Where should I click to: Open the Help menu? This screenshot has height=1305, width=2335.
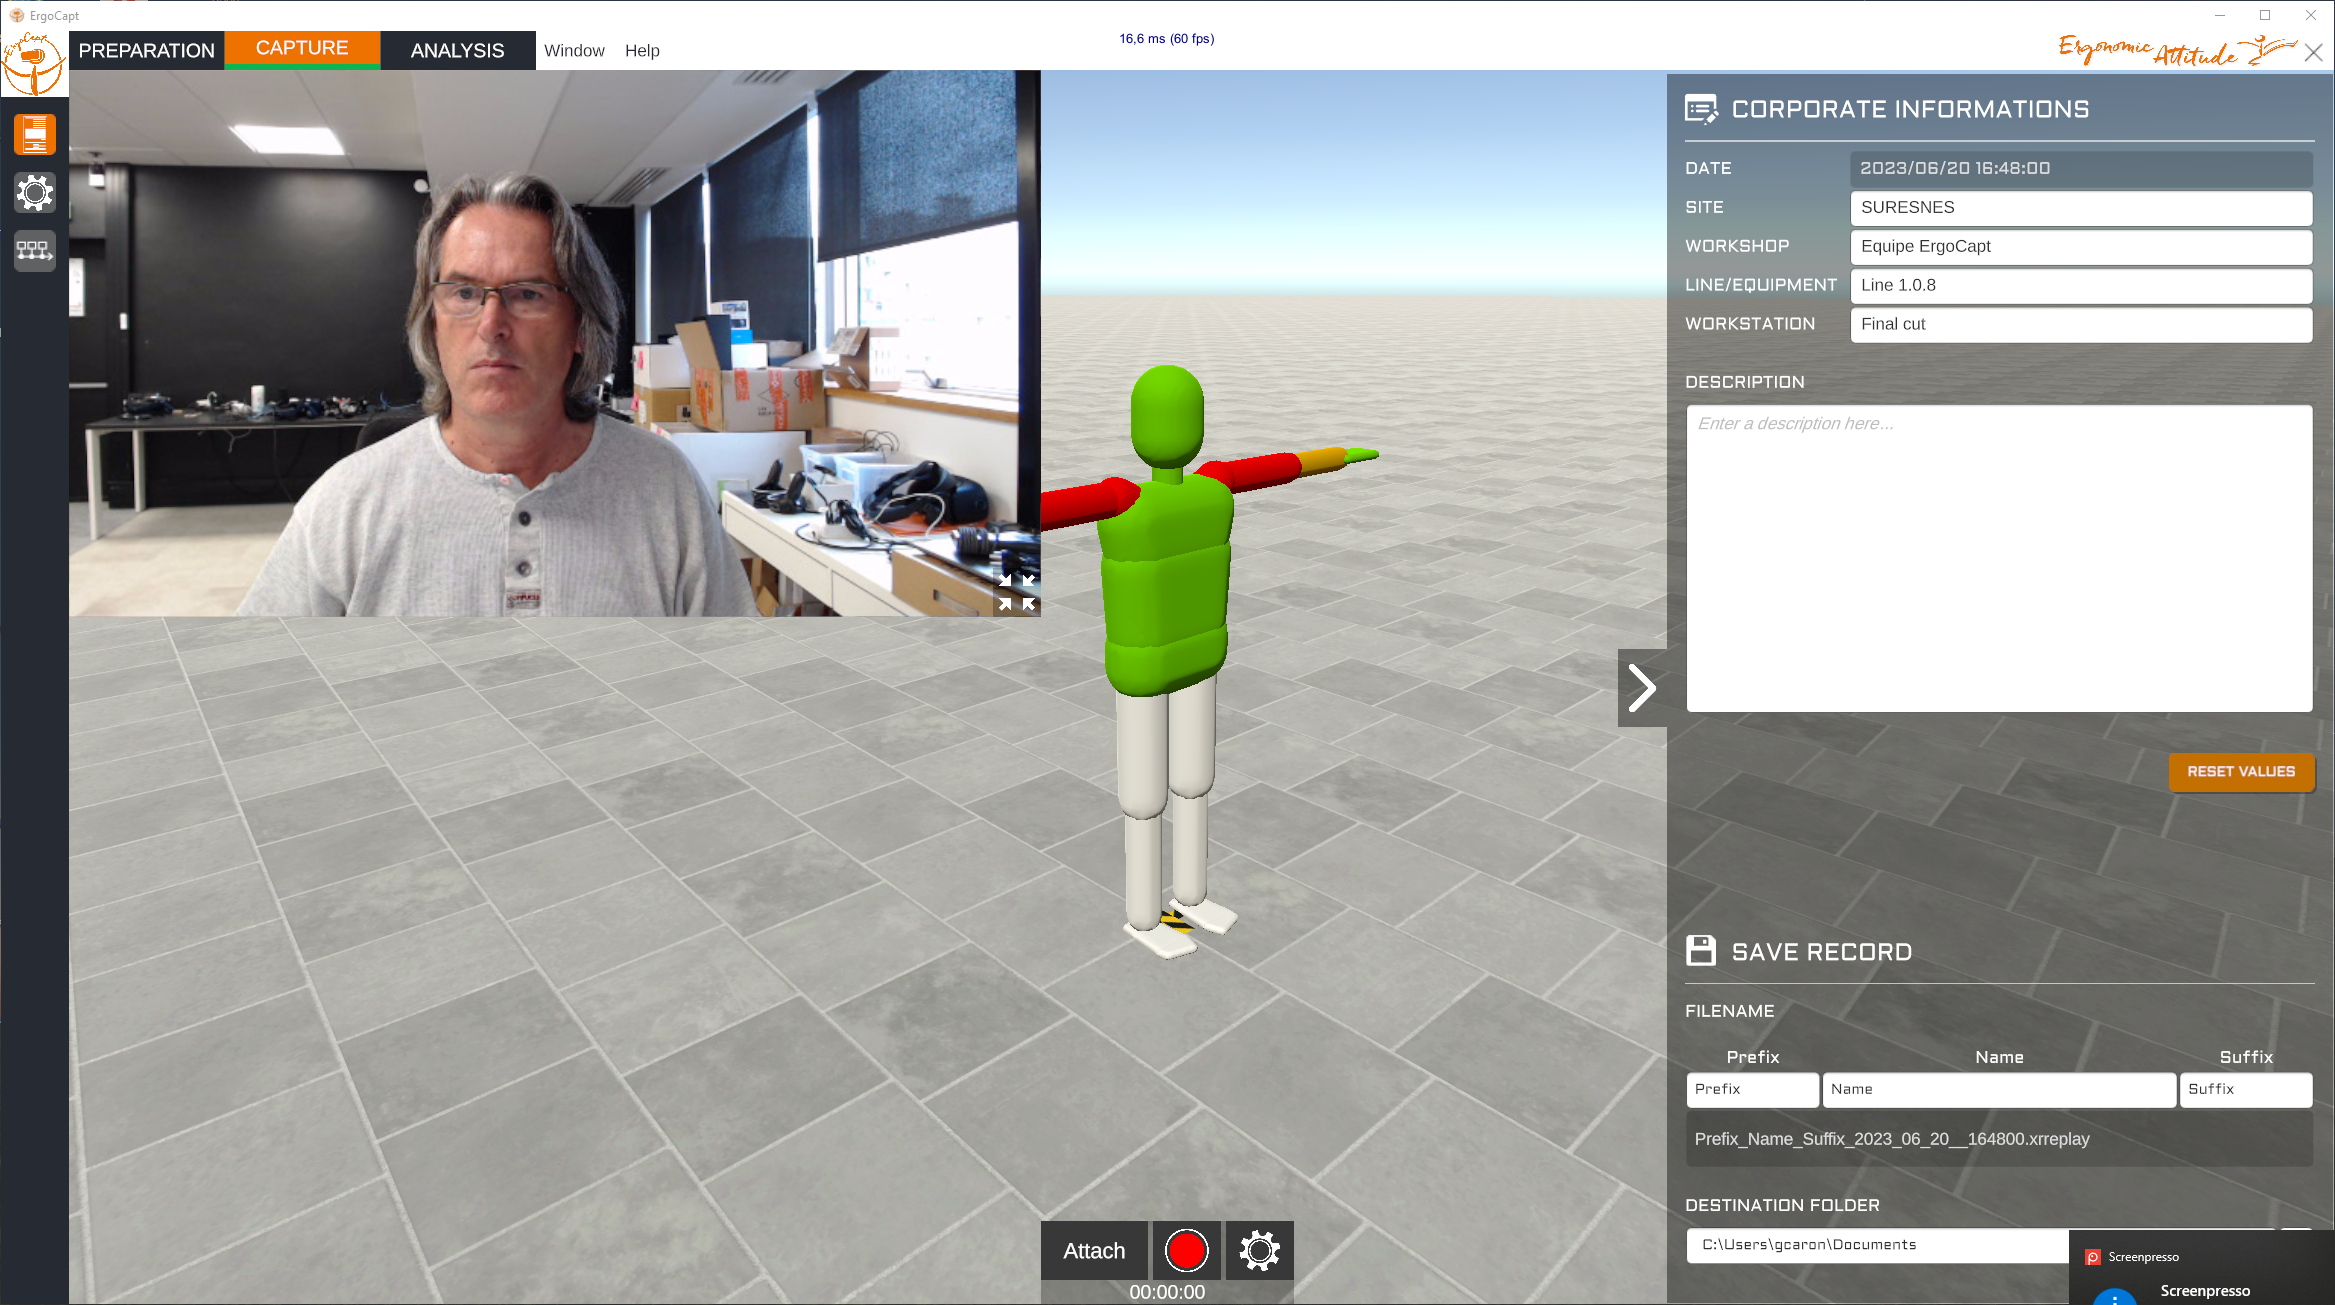pos(642,50)
